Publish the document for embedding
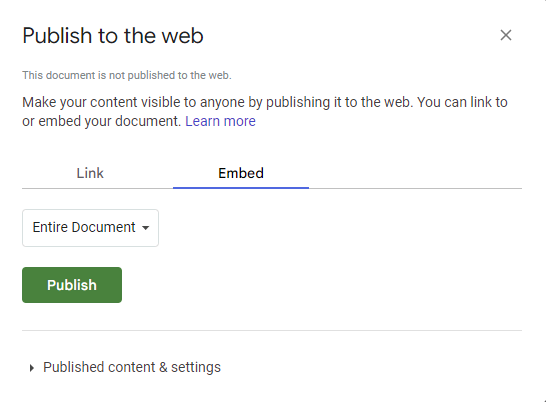546x402 pixels. [72, 285]
